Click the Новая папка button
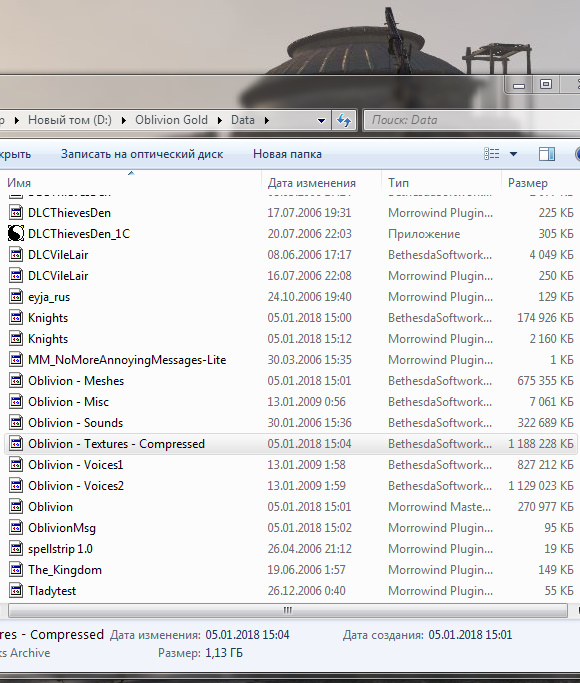Screen dimensions: 580x683 pos(287,154)
